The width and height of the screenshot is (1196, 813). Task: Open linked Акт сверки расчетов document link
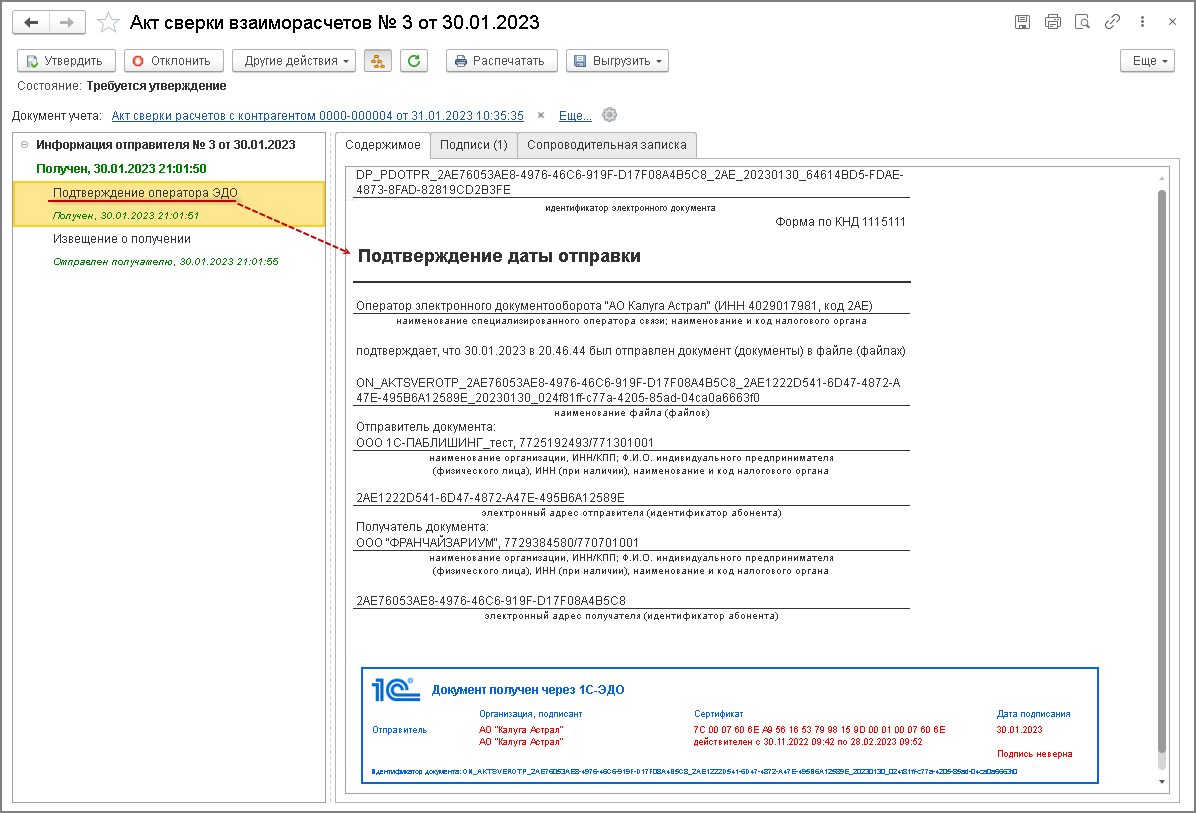pyautogui.click(x=317, y=116)
